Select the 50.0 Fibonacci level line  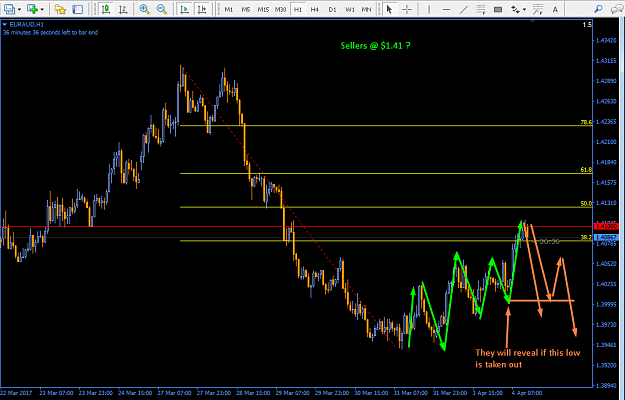pos(386,207)
